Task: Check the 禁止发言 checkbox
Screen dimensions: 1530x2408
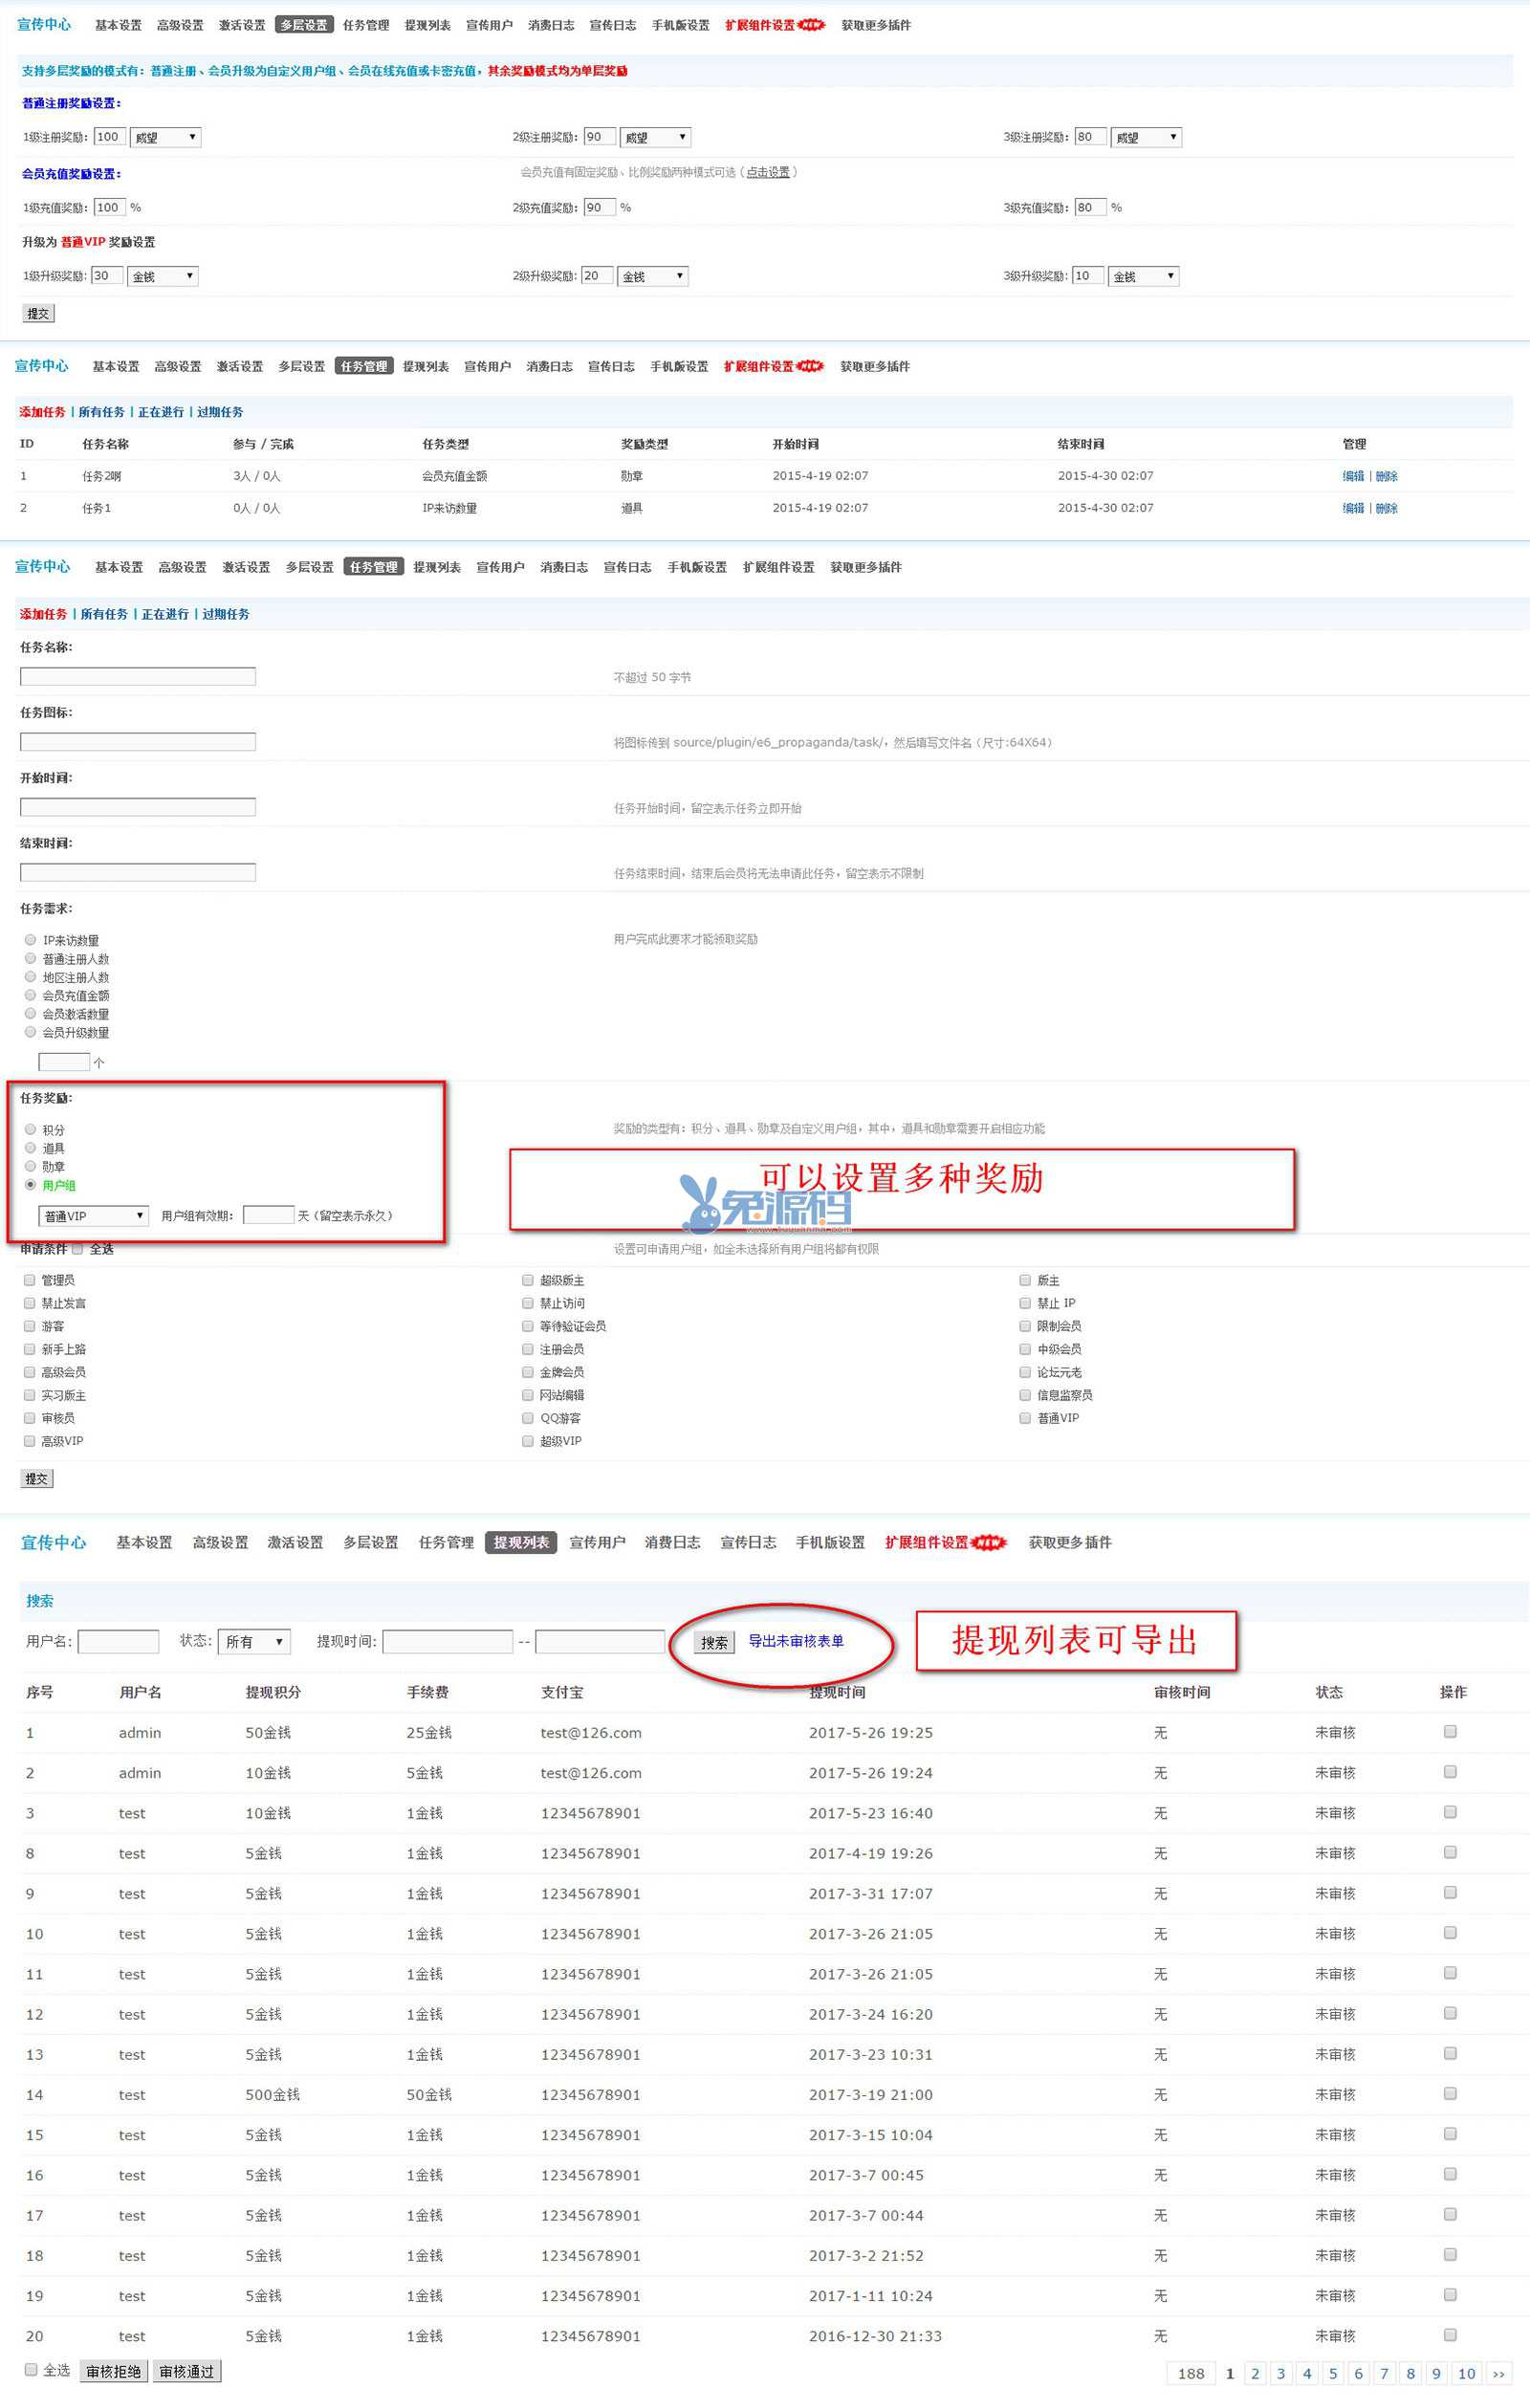Action: [x=30, y=1303]
